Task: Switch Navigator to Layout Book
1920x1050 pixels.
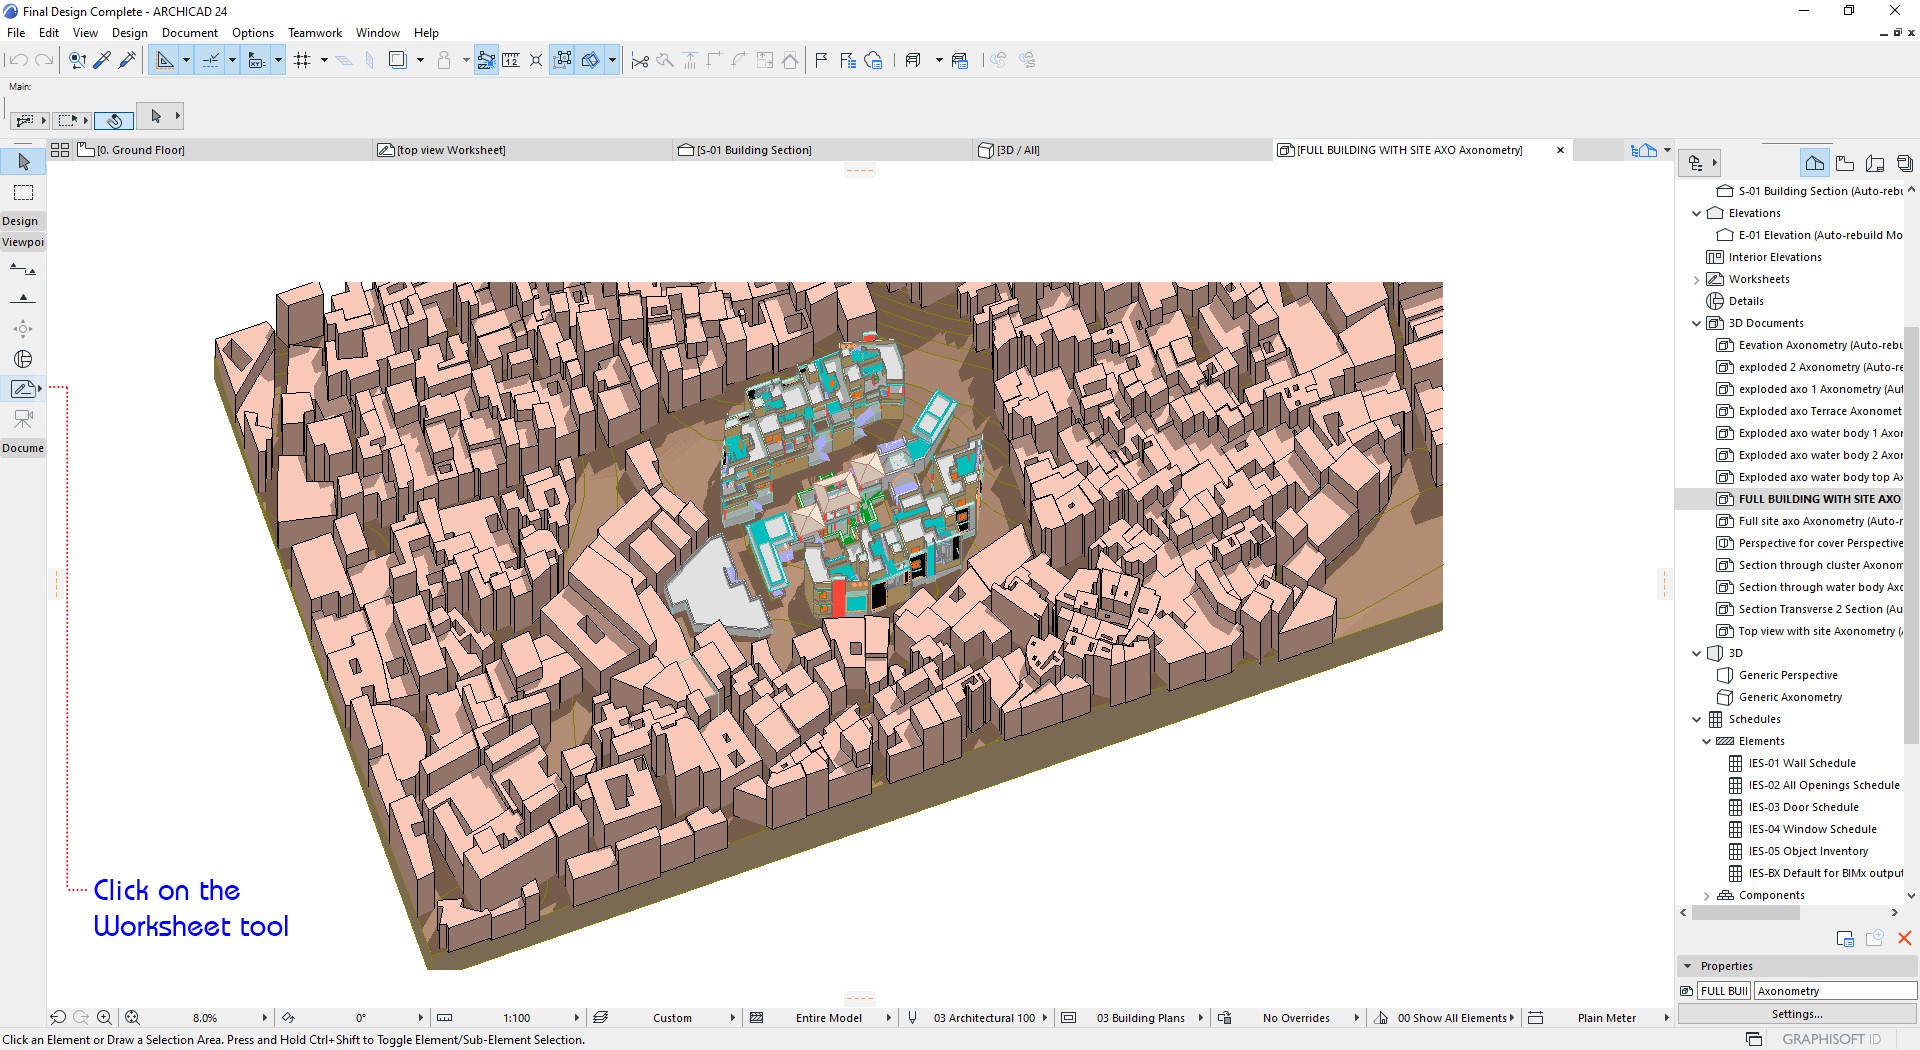Action: click(1875, 163)
